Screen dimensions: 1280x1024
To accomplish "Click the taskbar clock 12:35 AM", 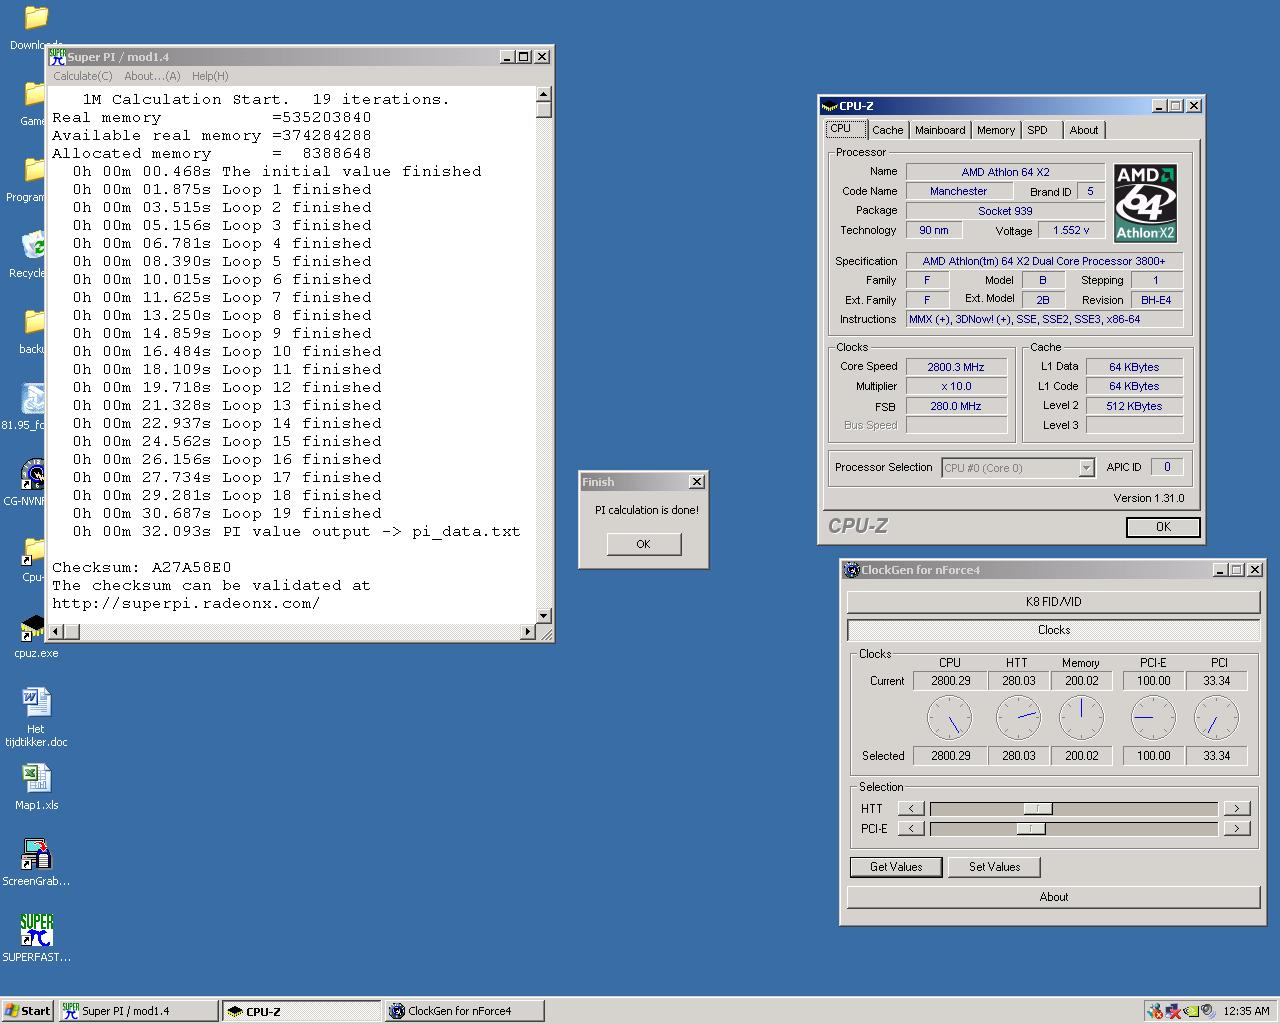I will [x=1246, y=1011].
